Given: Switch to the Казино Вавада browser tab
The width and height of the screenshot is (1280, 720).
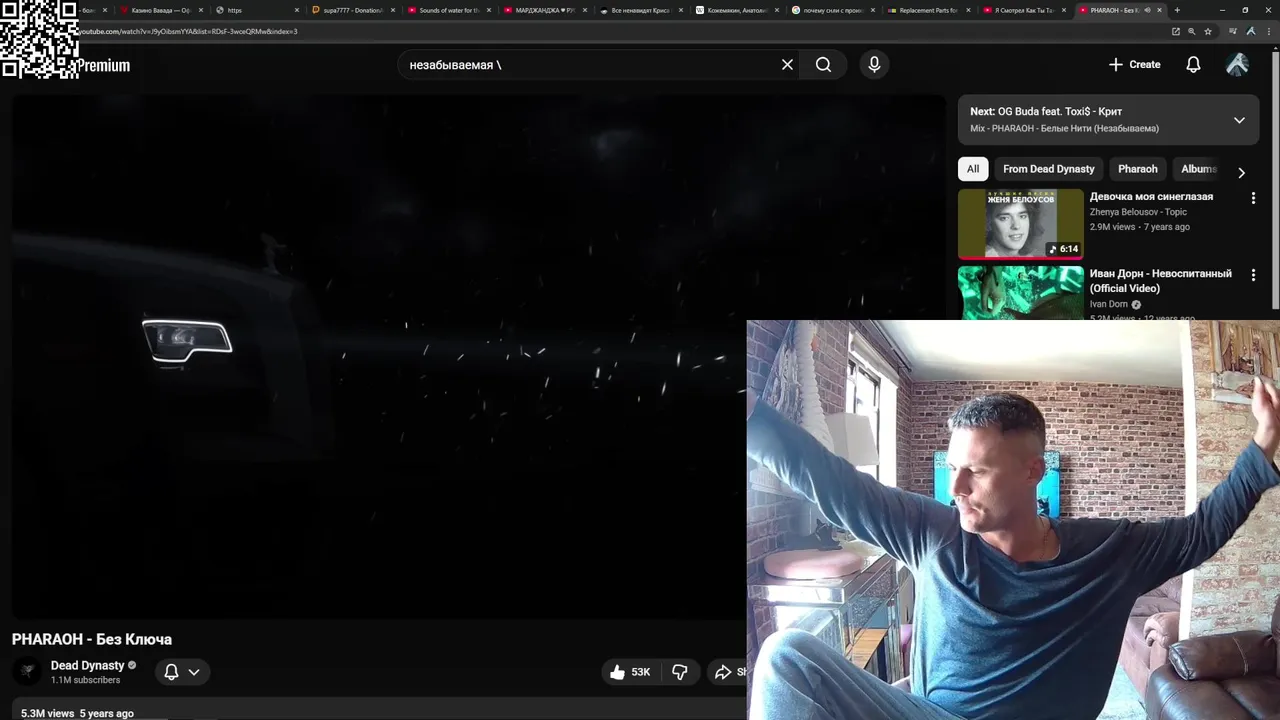Looking at the screenshot, I should tap(160, 10).
